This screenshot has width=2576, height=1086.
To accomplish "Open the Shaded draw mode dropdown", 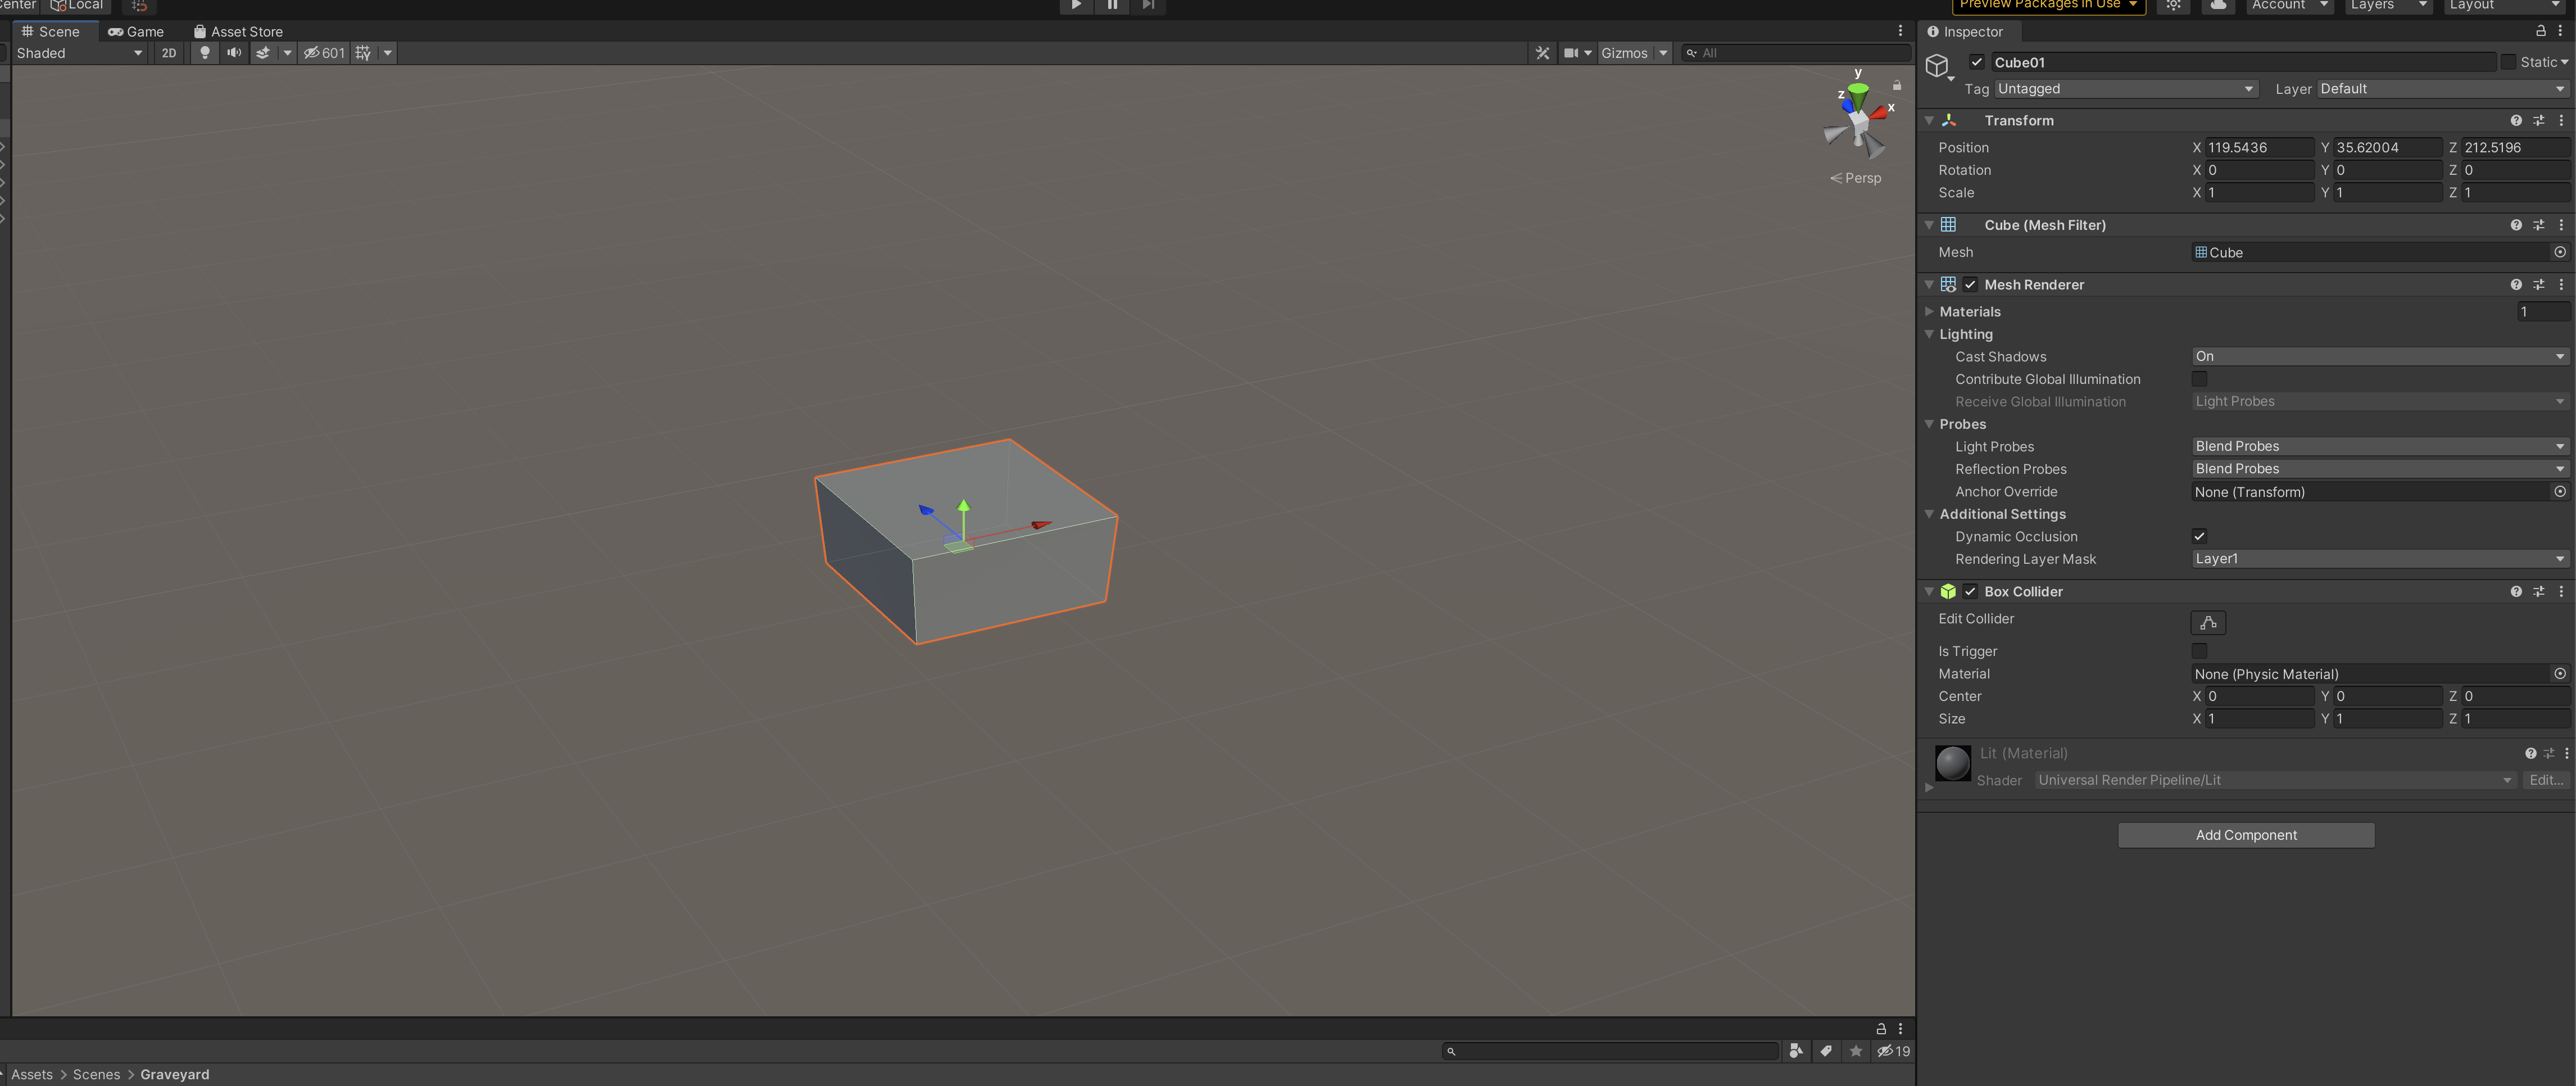I will point(78,53).
